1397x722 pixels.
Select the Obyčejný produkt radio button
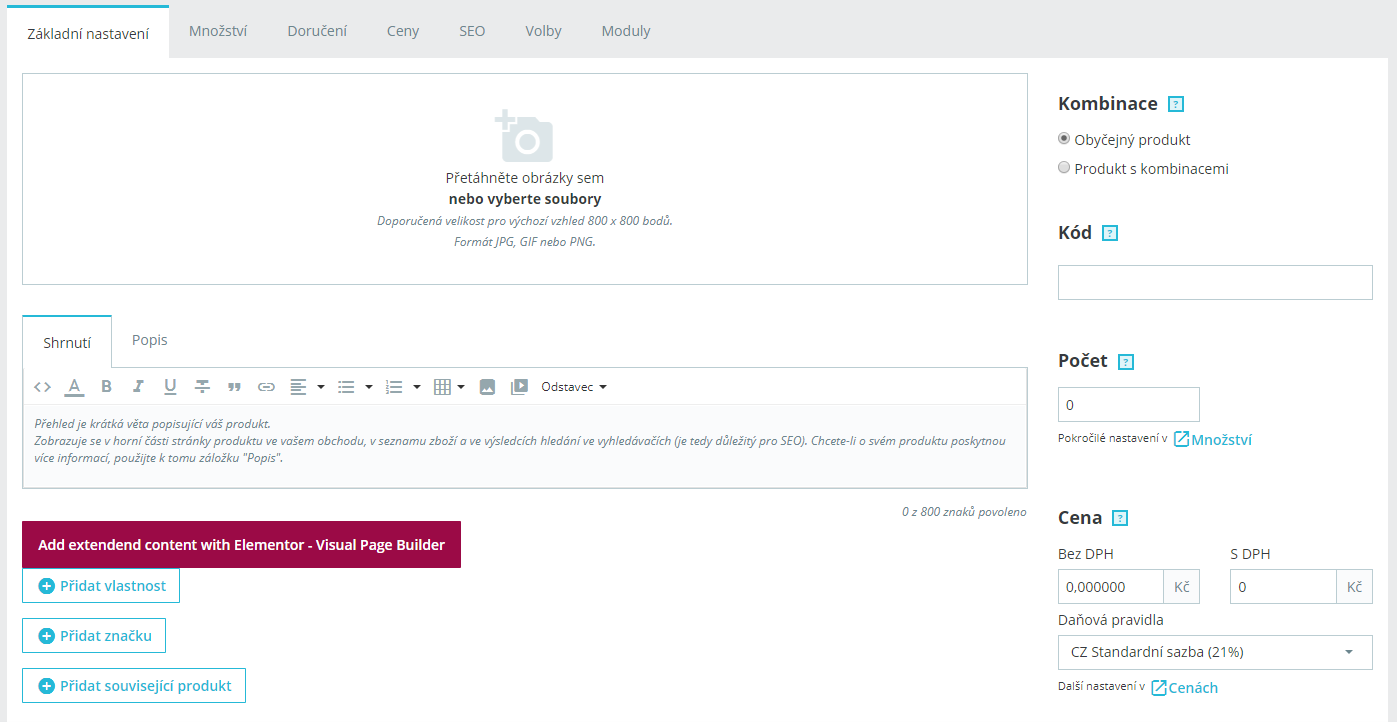pos(1064,139)
